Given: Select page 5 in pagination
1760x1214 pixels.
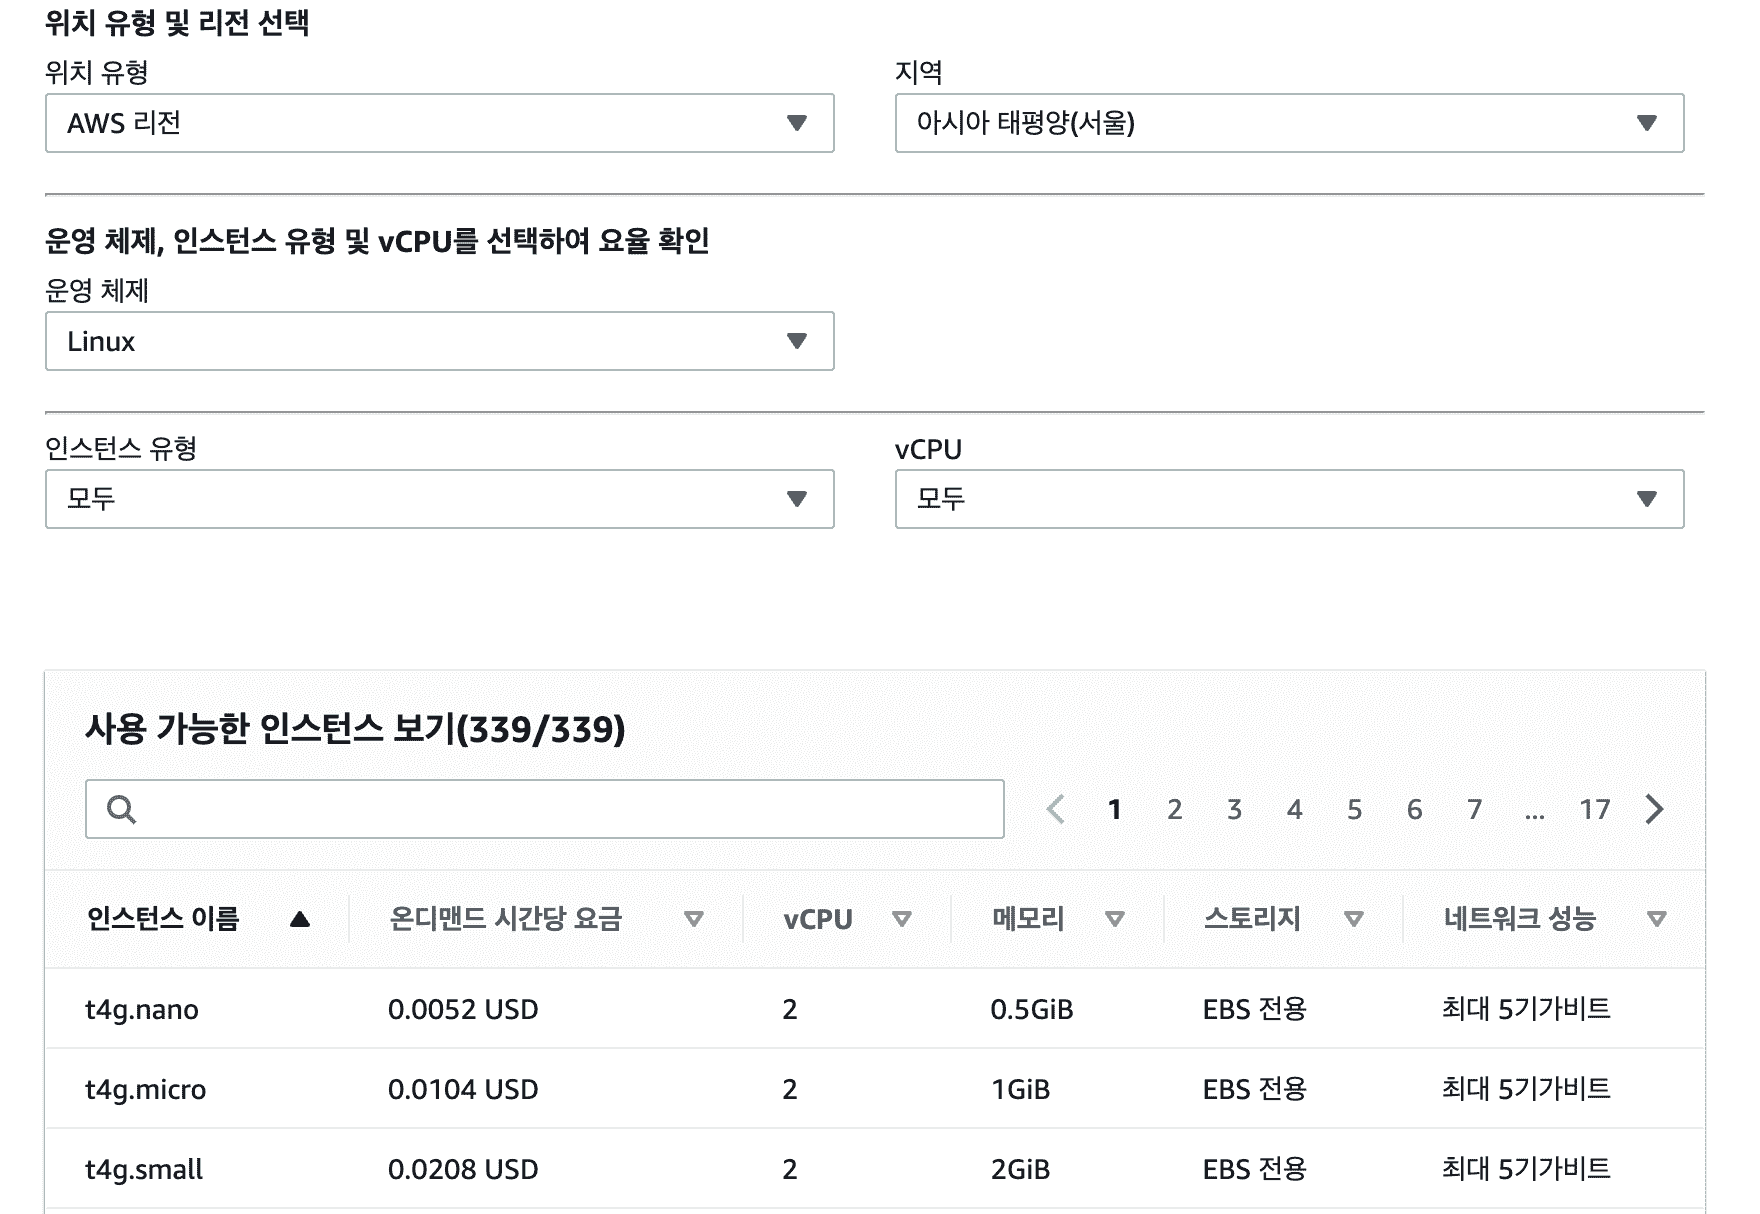Looking at the screenshot, I should coord(1354,809).
